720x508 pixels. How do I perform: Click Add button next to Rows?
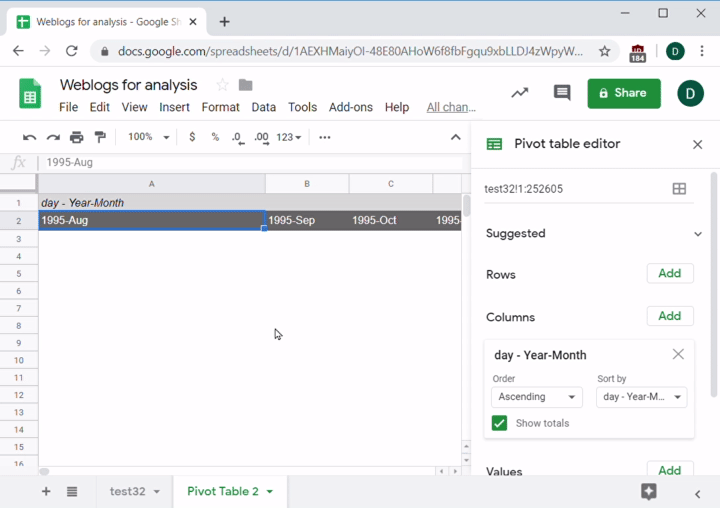[x=669, y=274]
